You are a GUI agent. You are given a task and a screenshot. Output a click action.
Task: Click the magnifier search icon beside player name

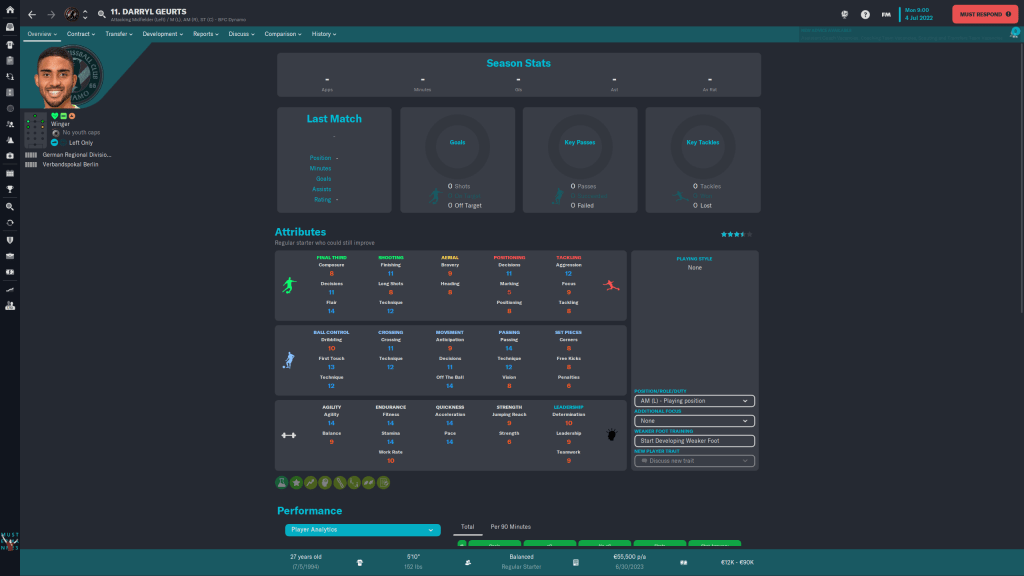(101, 14)
